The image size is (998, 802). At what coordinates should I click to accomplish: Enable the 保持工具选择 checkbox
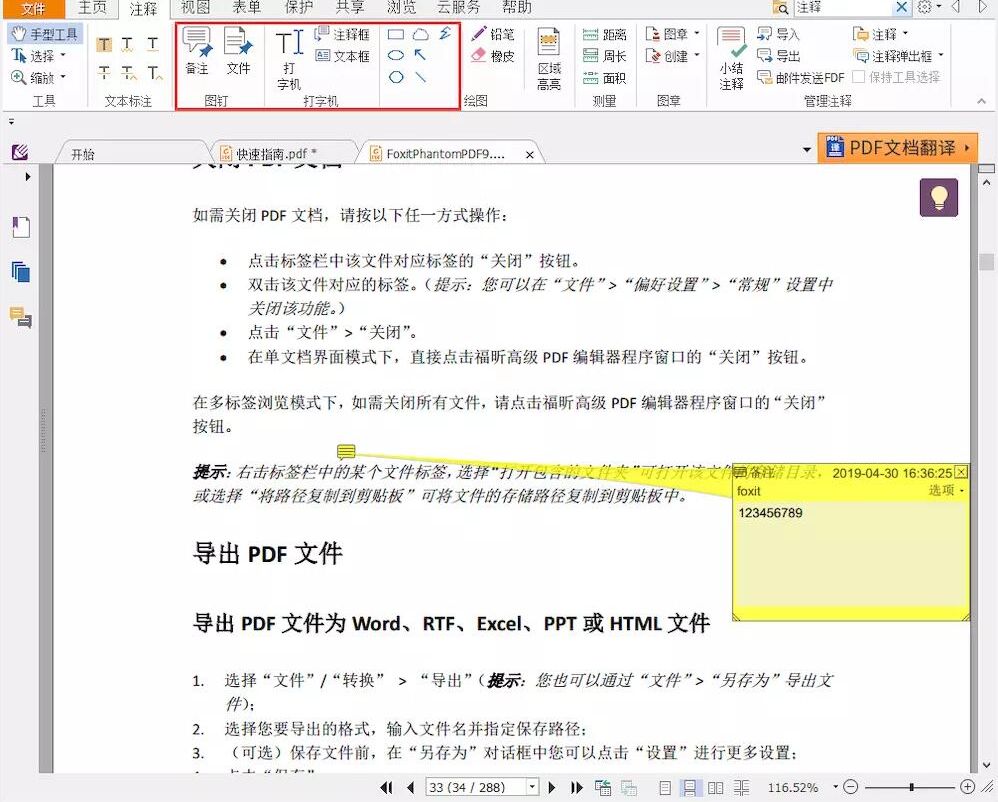pos(857,77)
